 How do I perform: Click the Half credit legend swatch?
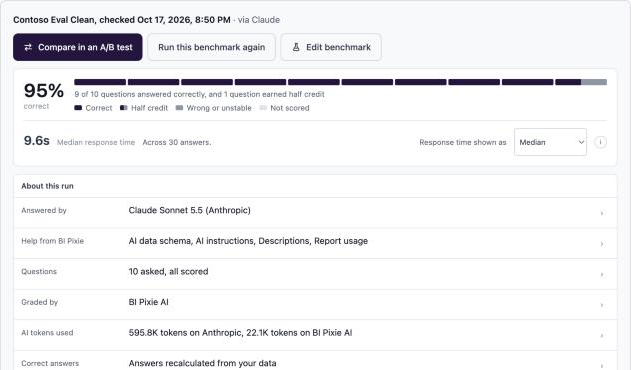124,107
